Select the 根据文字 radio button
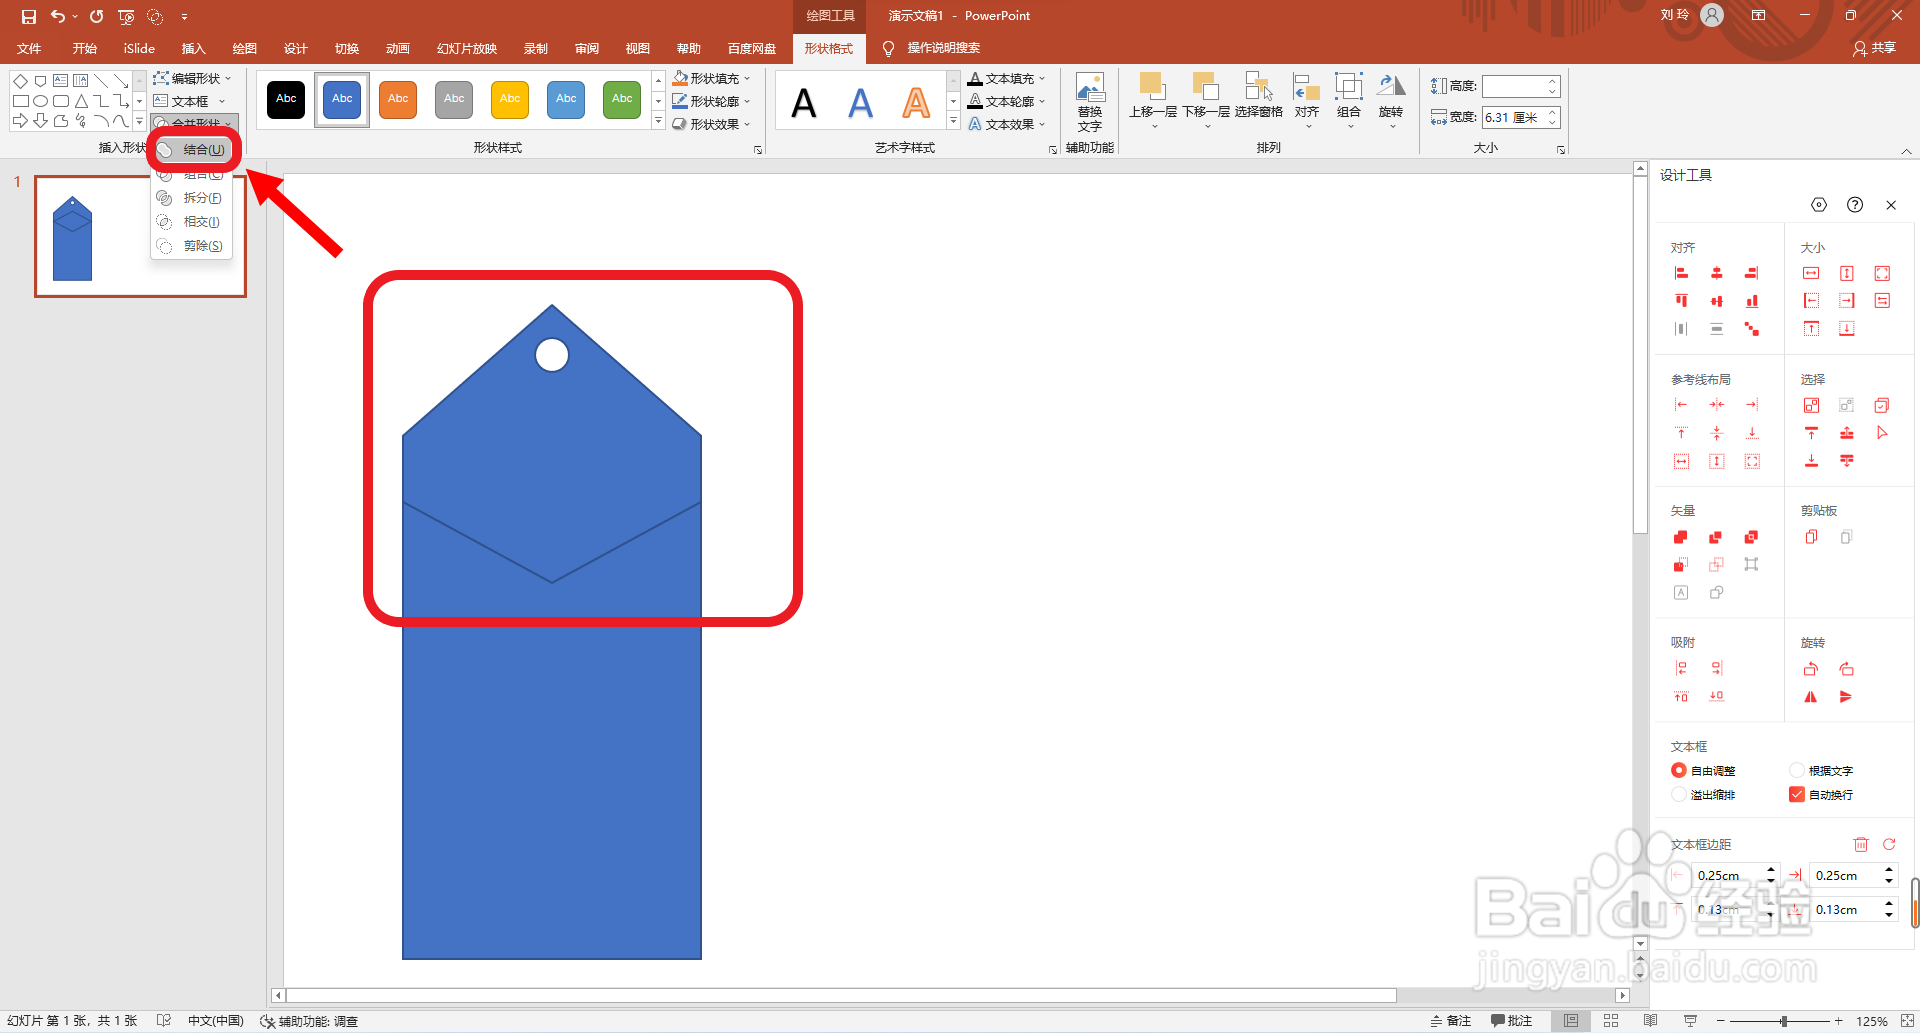The width and height of the screenshot is (1920, 1033). click(x=1797, y=770)
